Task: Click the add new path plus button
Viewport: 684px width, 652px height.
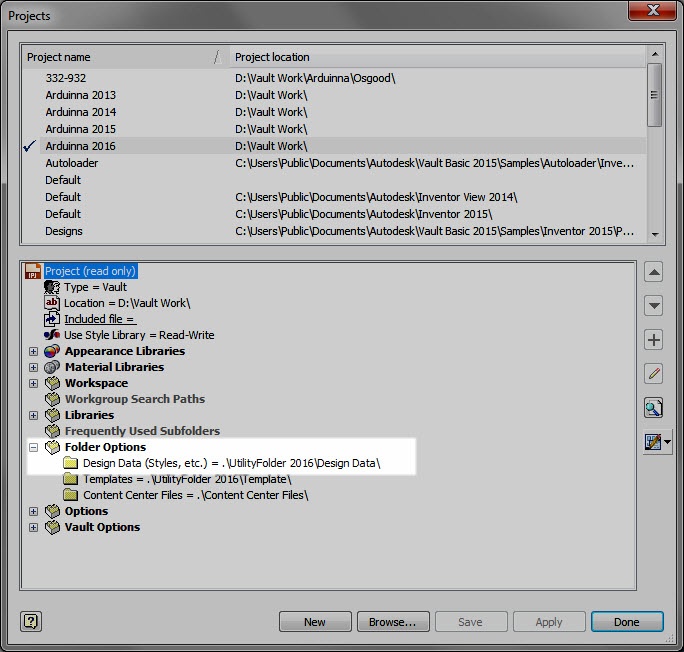Action: coord(653,340)
